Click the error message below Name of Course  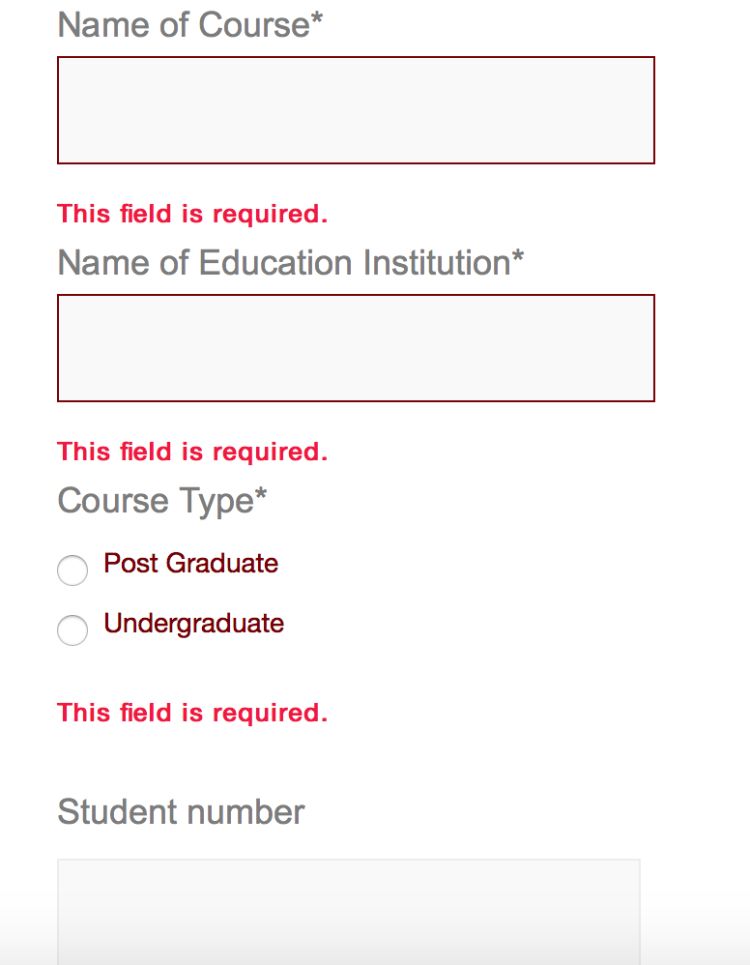tap(192, 213)
